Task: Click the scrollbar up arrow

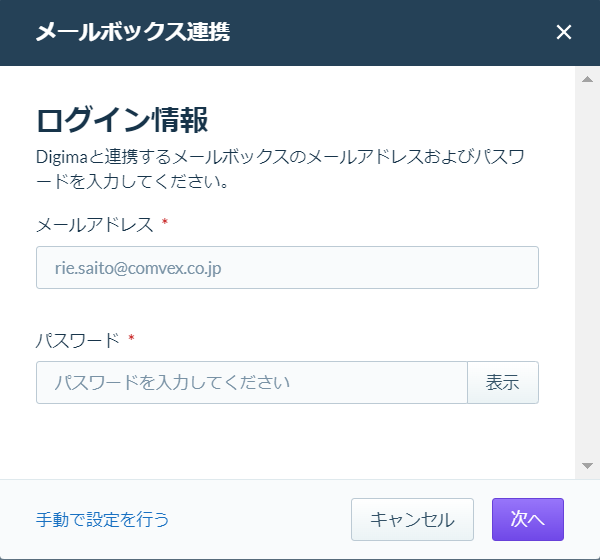Action: pos(587,79)
